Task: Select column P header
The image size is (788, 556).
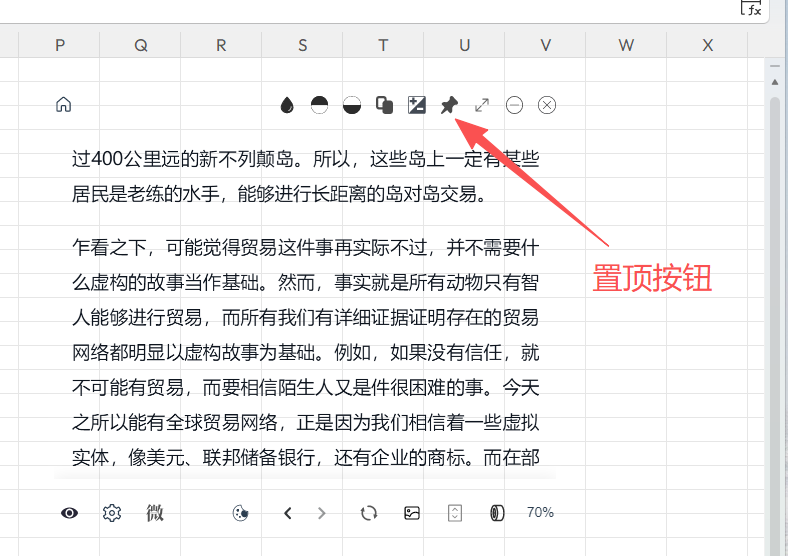Action: pyautogui.click(x=59, y=45)
